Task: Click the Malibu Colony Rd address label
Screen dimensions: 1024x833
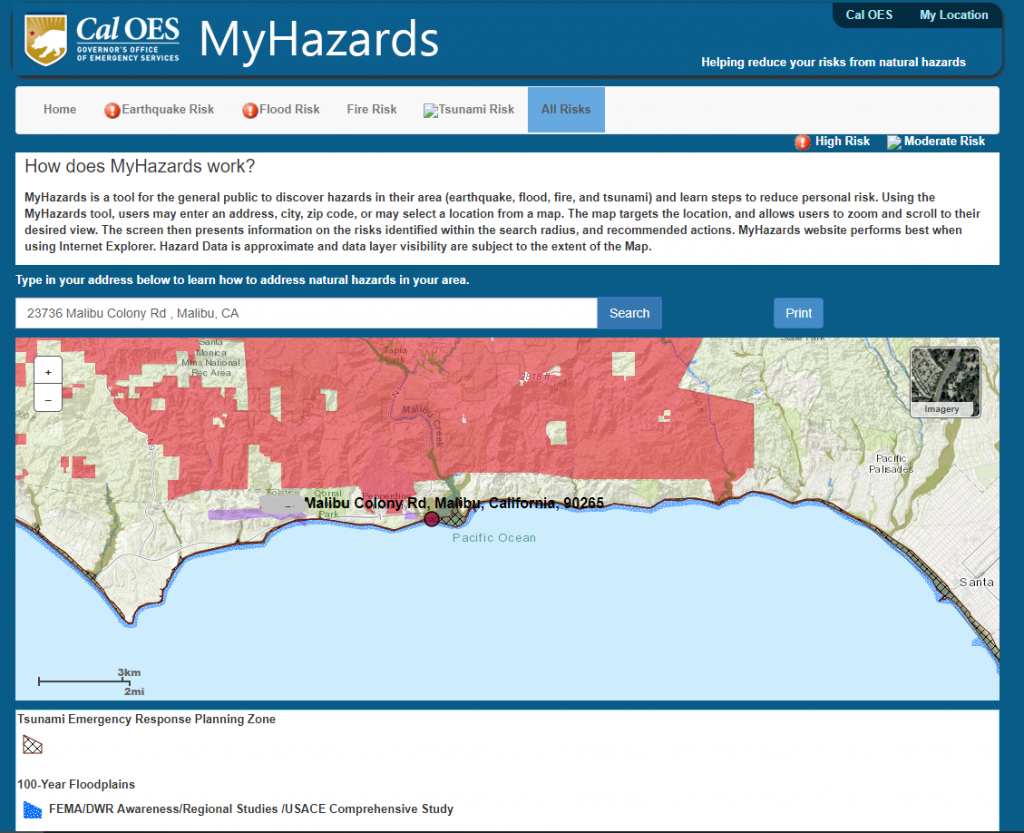Action: point(454,503)
